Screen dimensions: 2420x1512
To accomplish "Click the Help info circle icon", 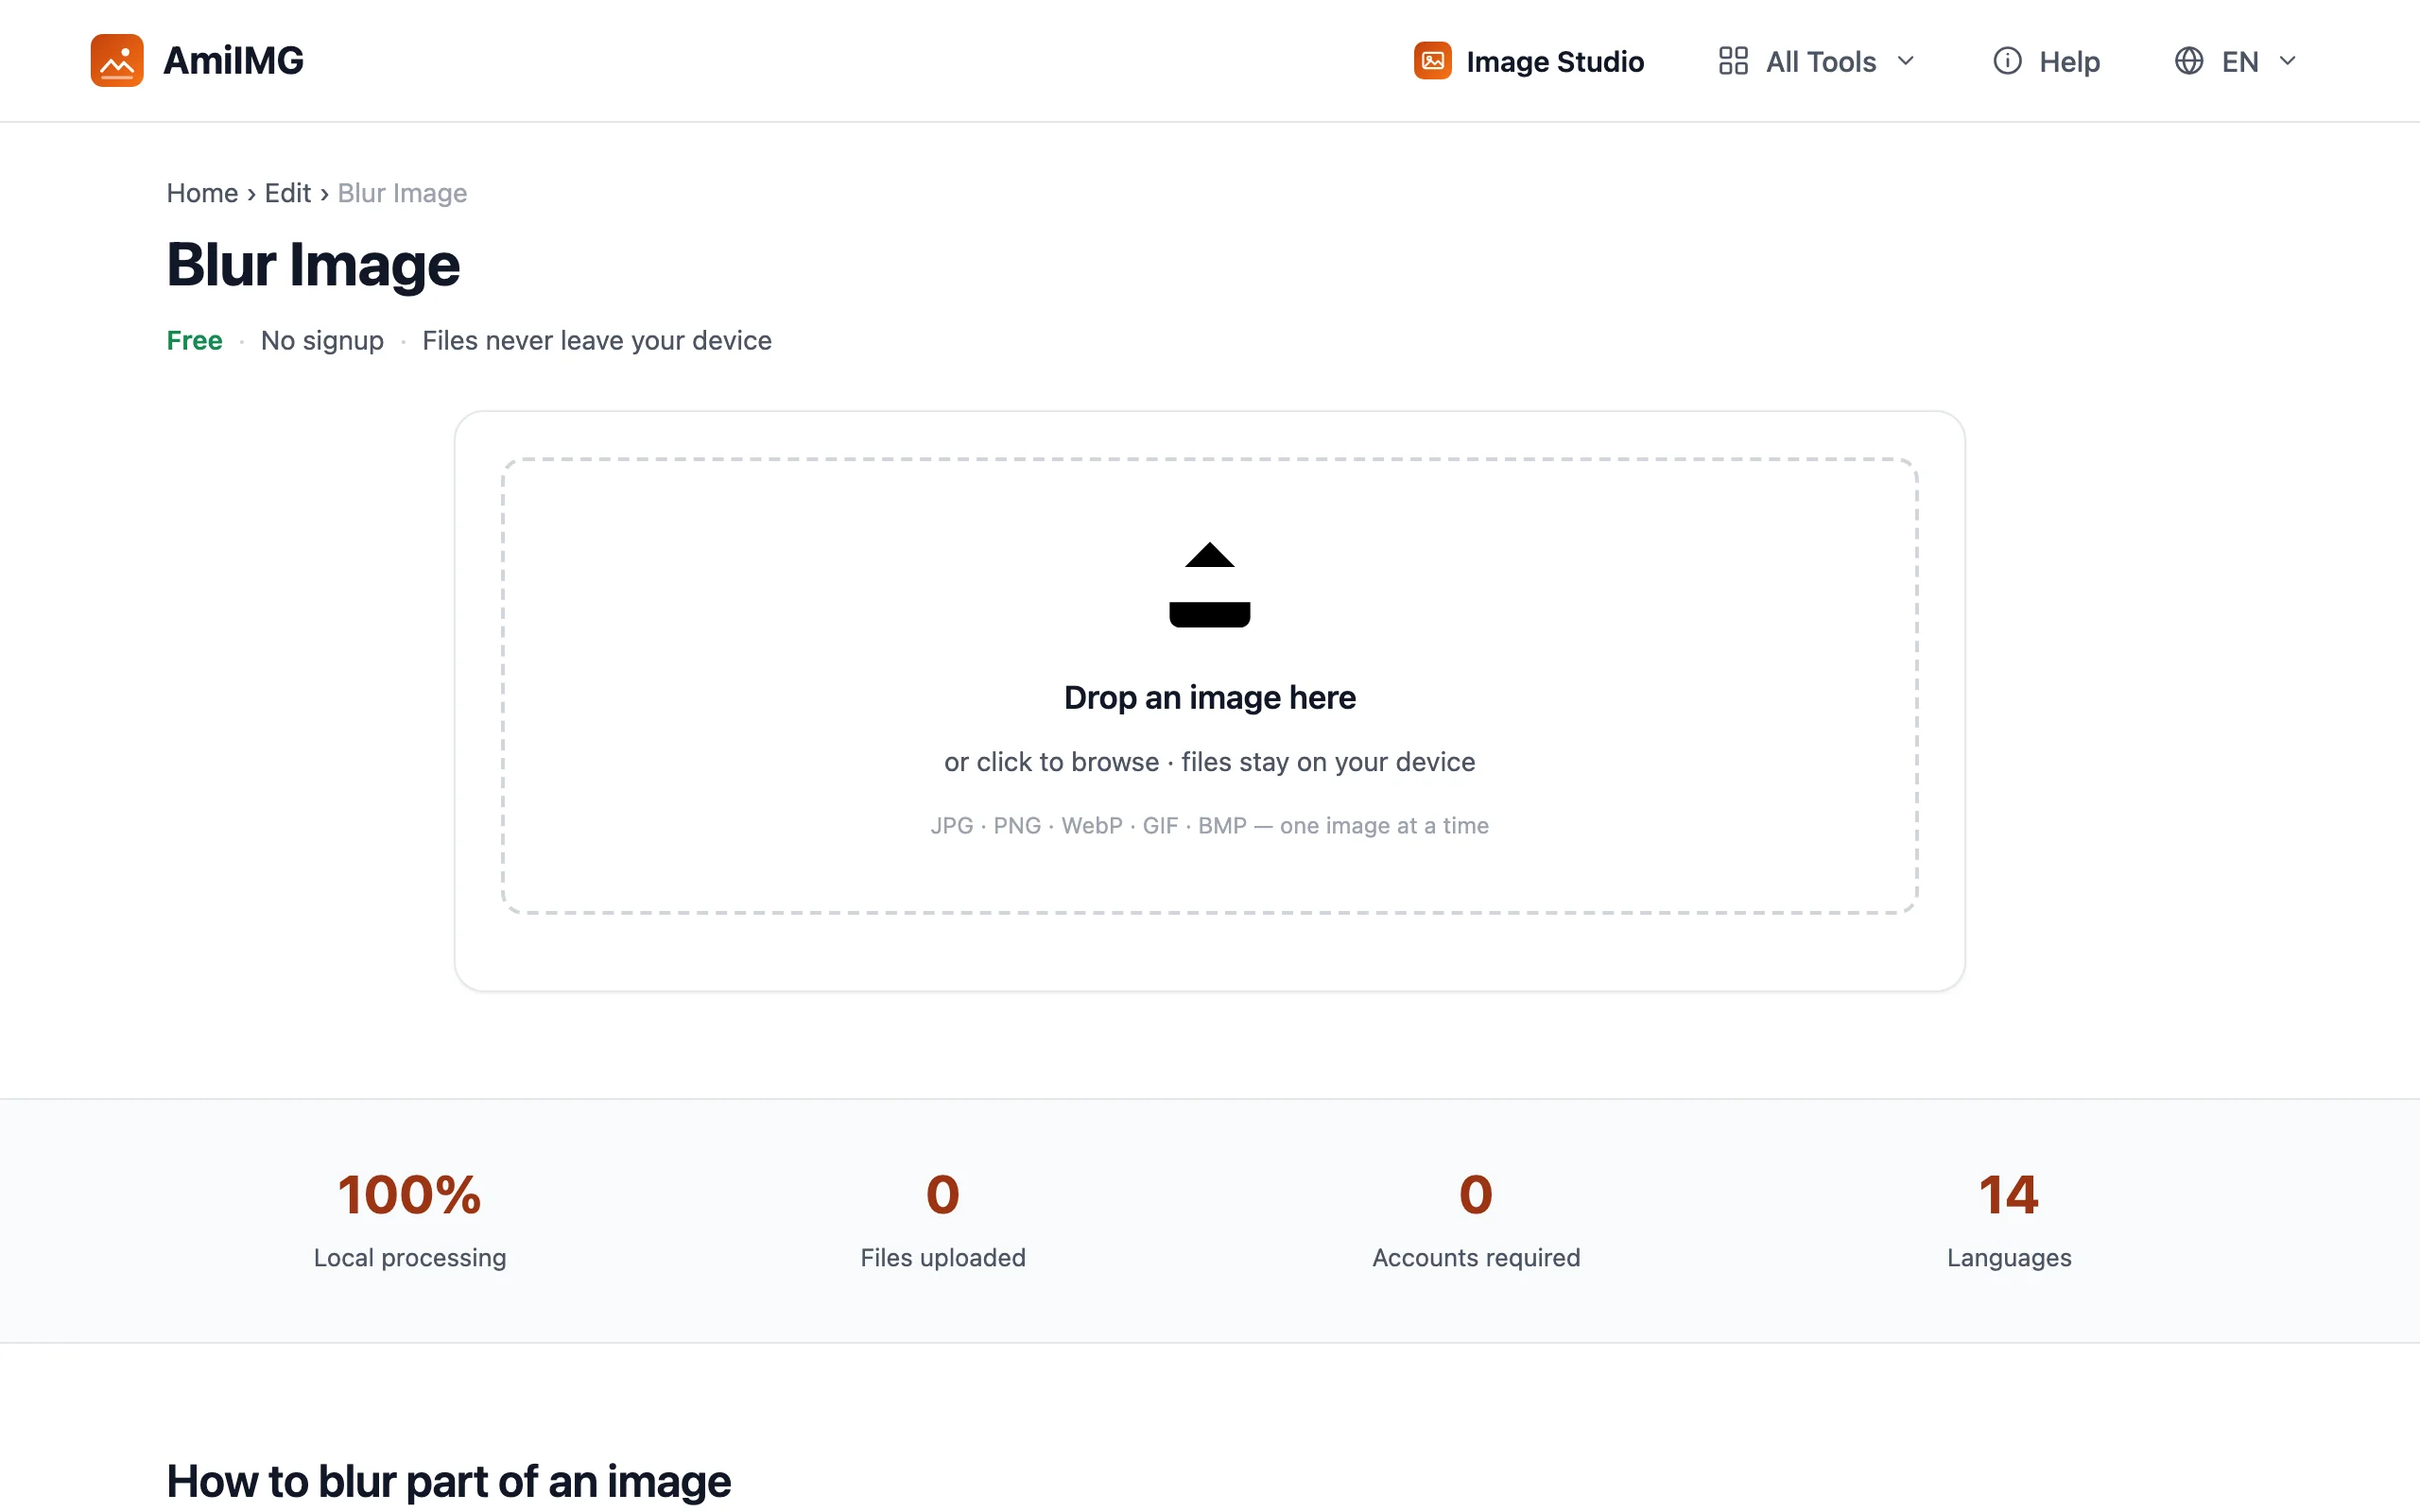I will coord(2007,61).
